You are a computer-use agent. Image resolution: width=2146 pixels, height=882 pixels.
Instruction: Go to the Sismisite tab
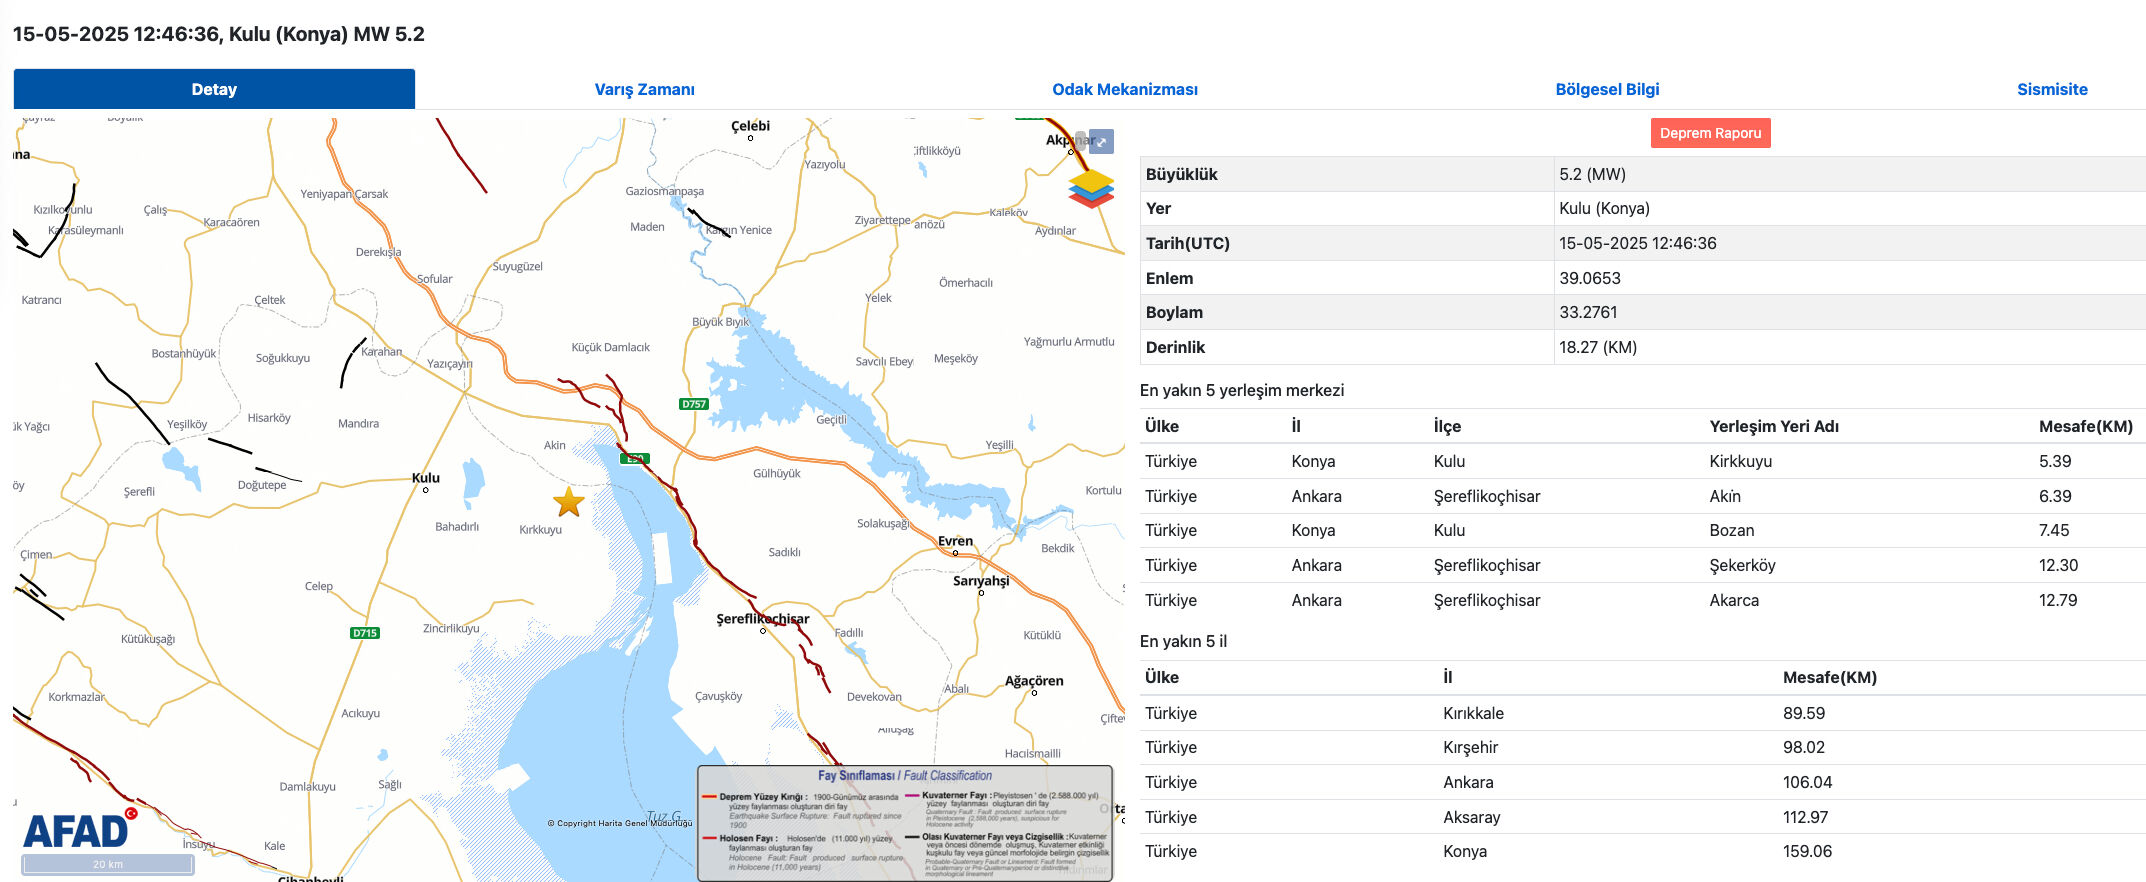2051,89
